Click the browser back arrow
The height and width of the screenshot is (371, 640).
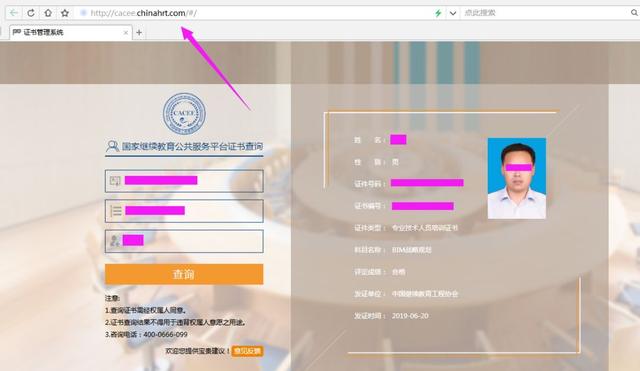click(x=13, y=13)
